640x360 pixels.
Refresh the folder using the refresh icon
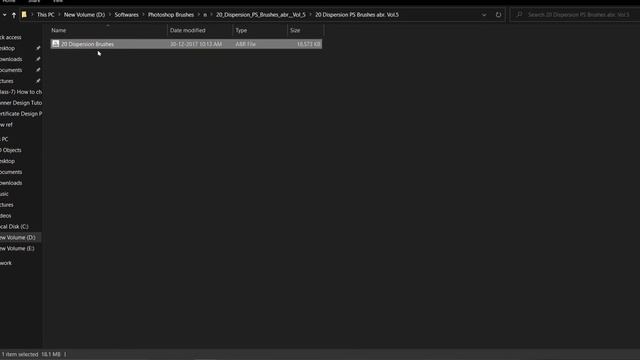coord(498,15)
